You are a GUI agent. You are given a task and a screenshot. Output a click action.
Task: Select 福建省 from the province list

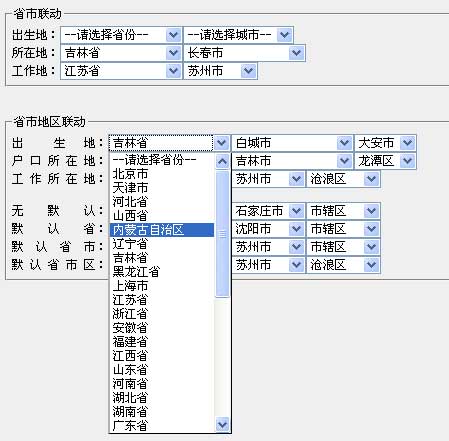coord(162,342)
